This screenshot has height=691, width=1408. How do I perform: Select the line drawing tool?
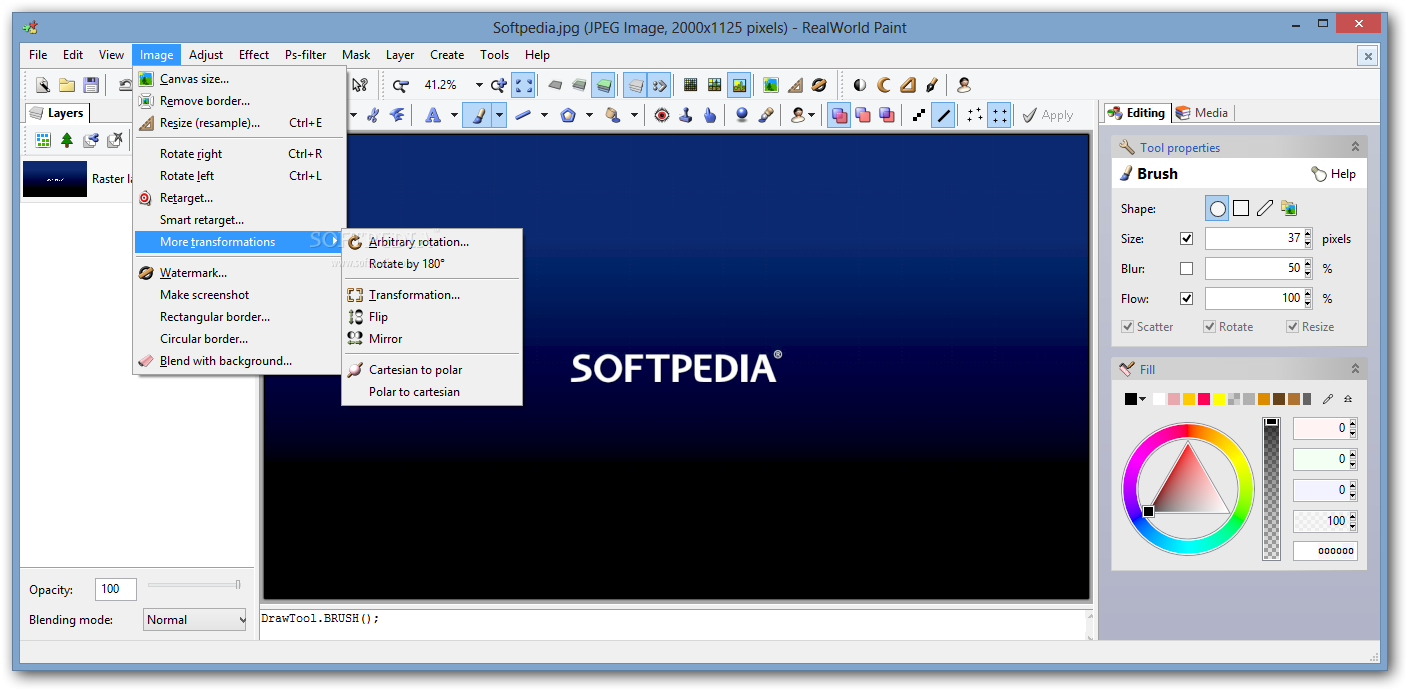pyautogui.click(x=523, y=115)
